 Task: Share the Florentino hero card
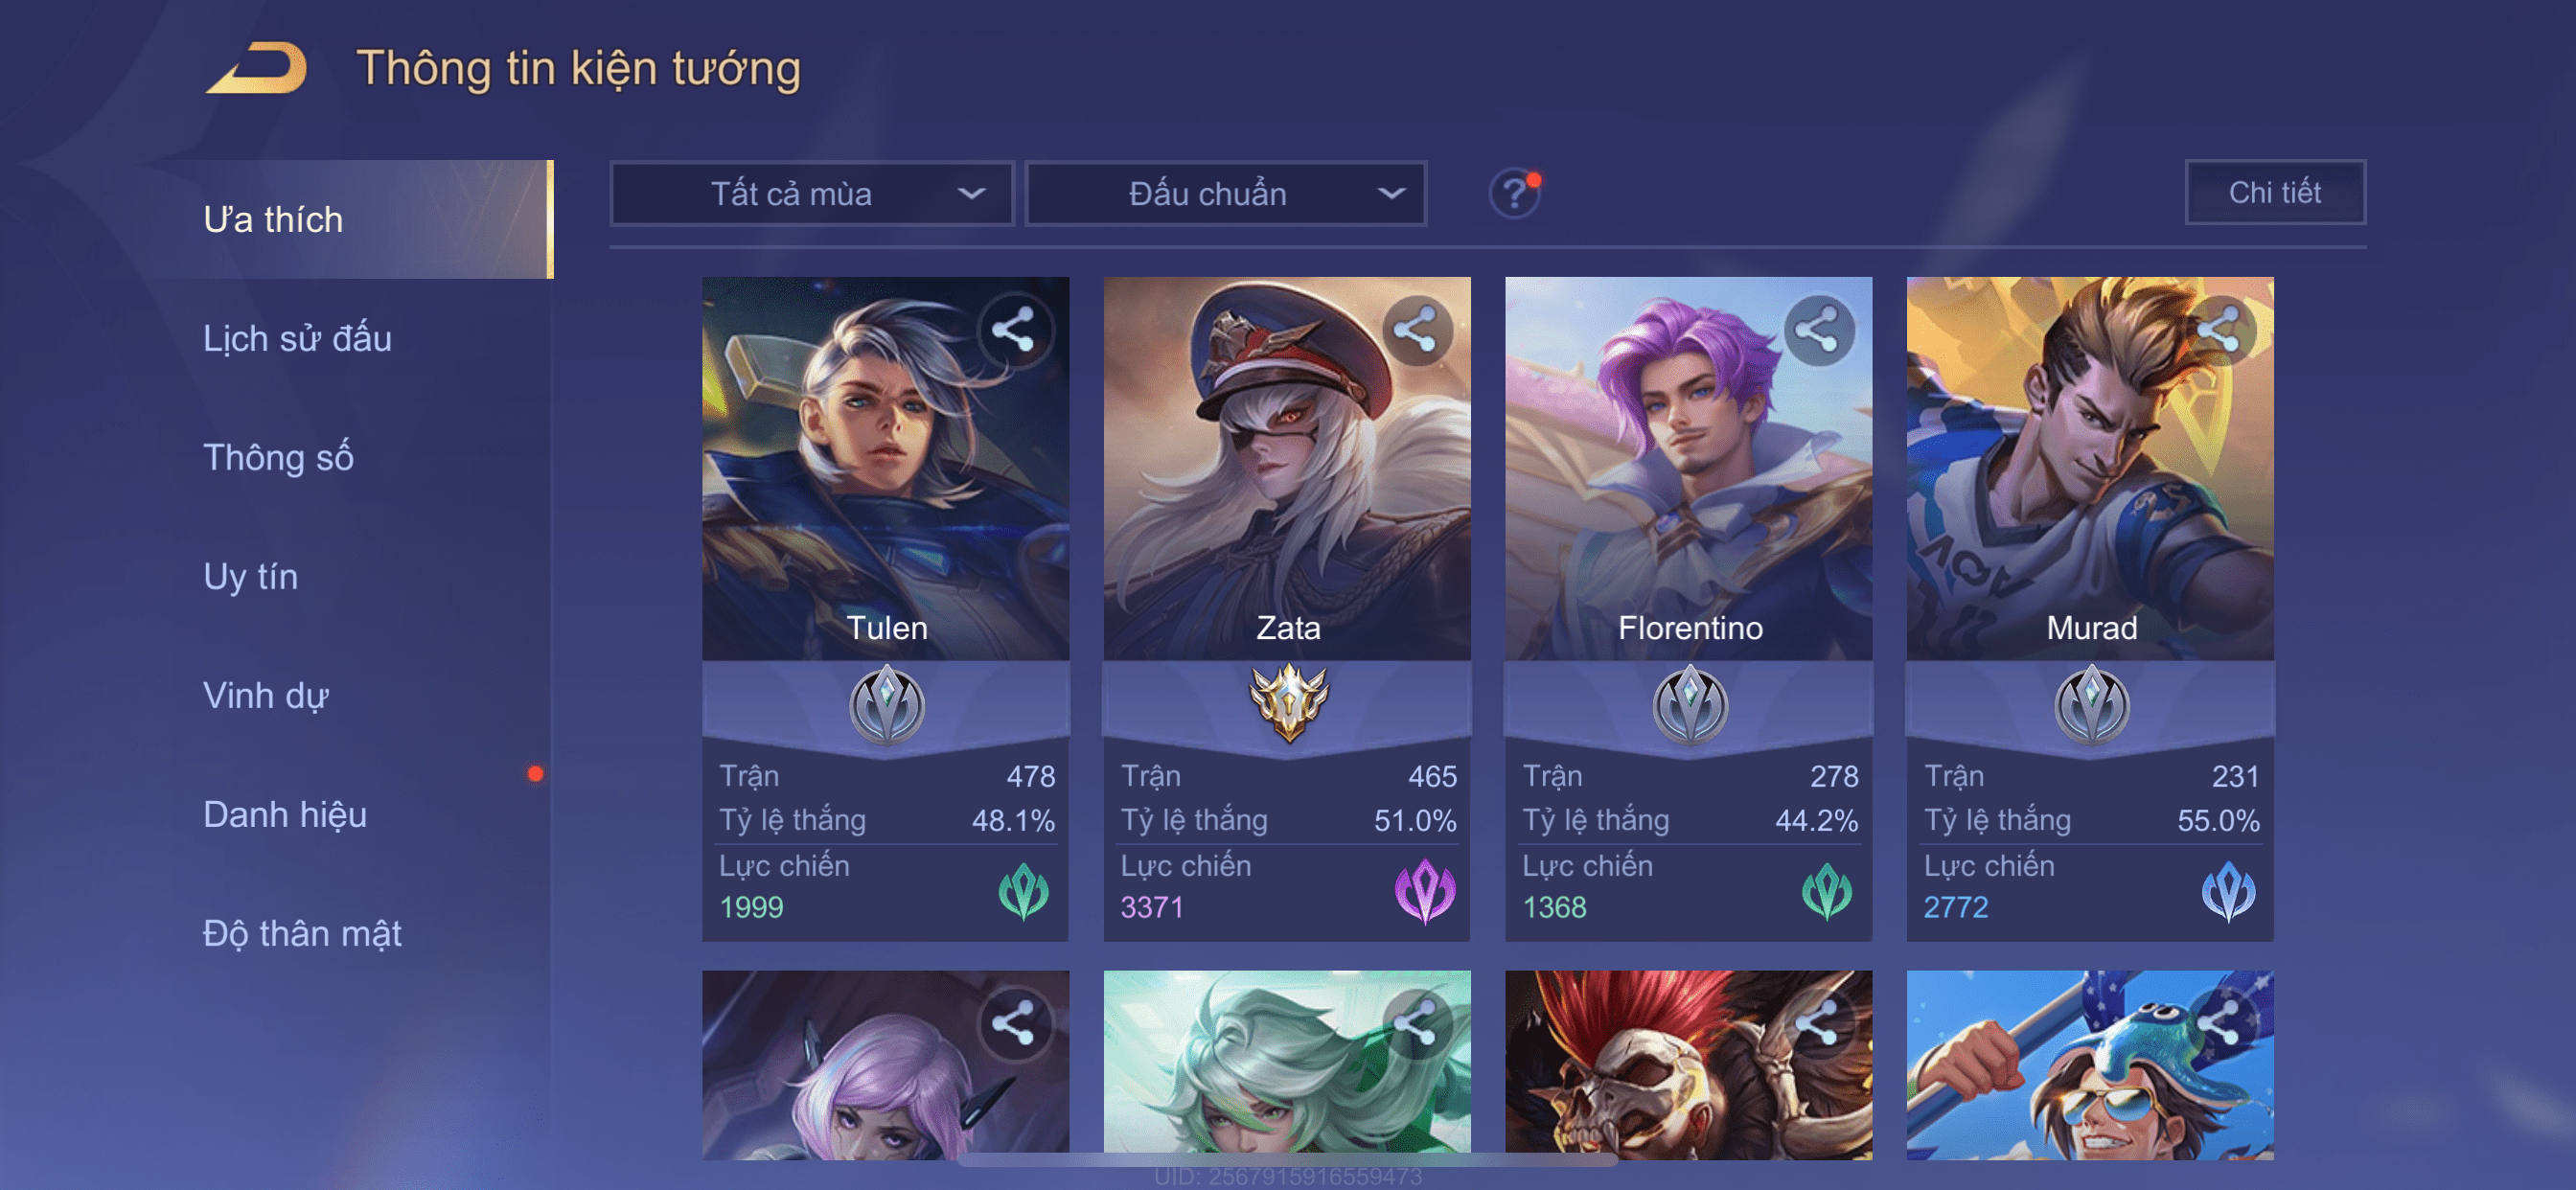(1817, 330)
